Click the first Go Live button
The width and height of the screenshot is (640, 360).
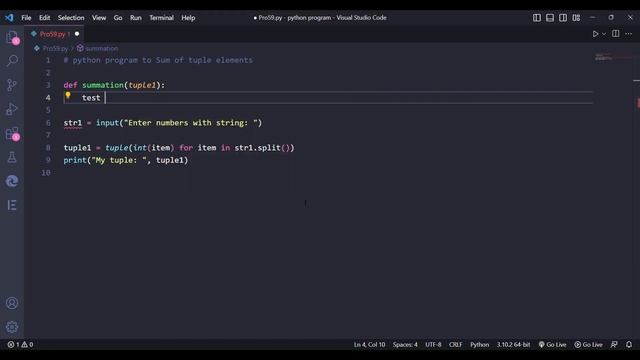coord(552,344)
